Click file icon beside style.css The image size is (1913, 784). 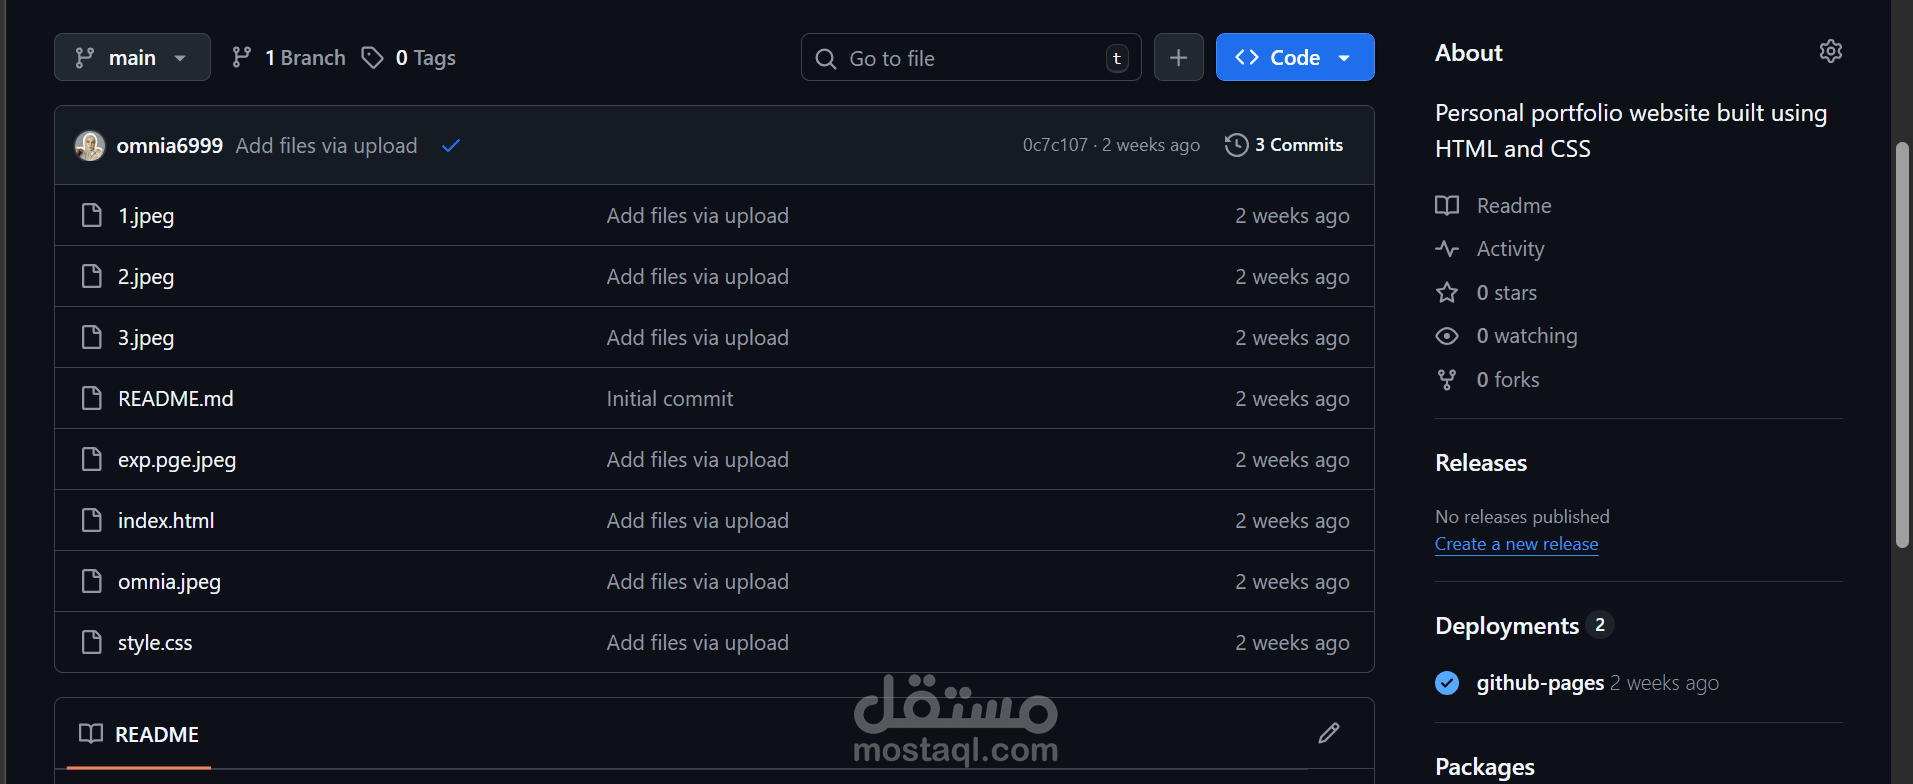91,642
